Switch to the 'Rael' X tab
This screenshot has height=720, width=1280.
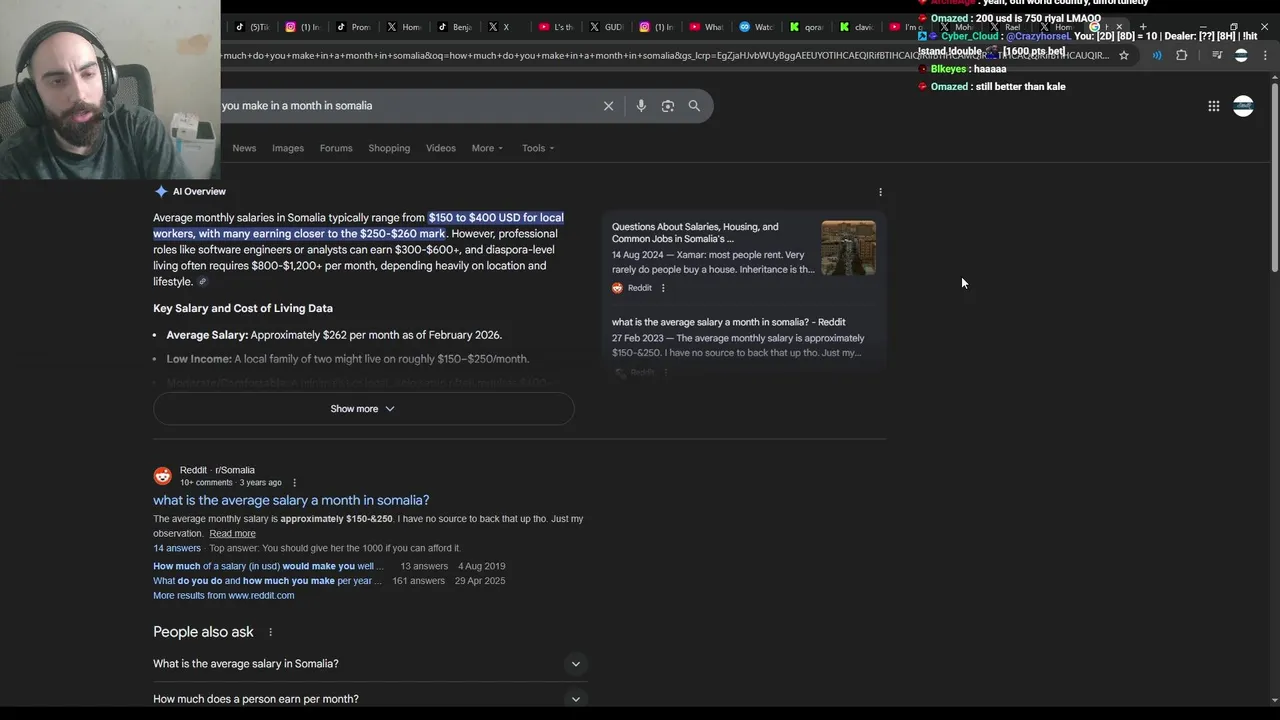point(1008,27)
